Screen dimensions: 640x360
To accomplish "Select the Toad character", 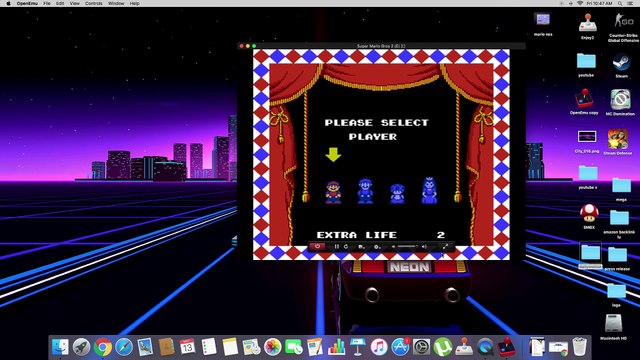I will [x=397, y=193].
